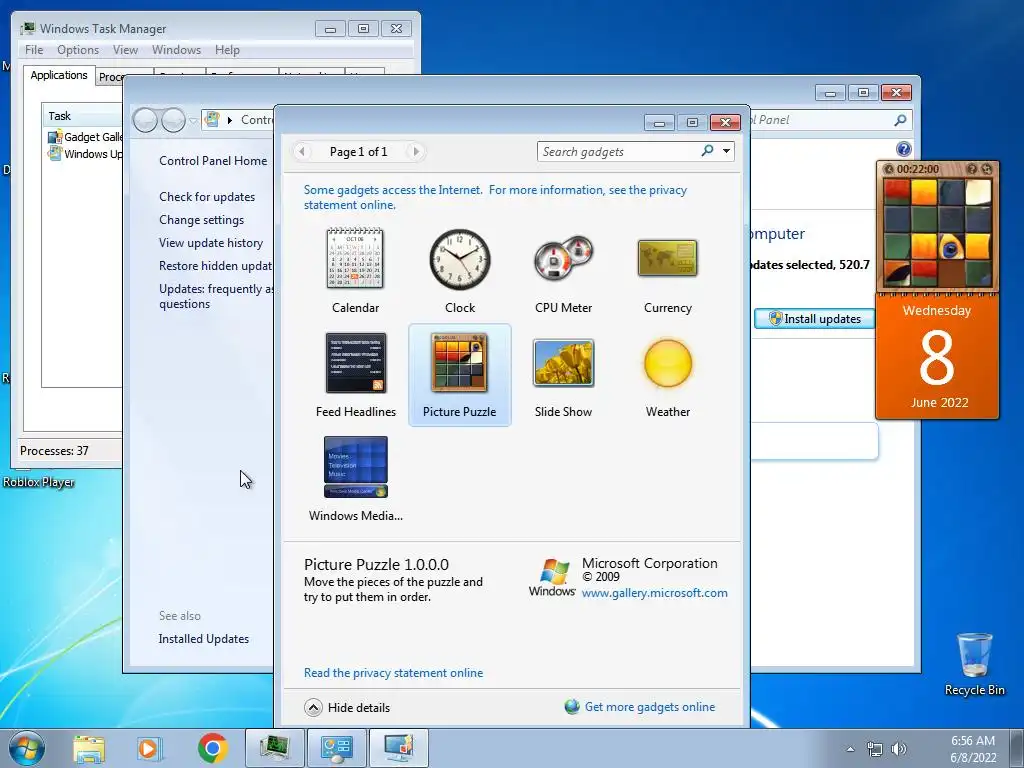Select the Weather gadget
Screen dimensions: 1024x768
click(667, 375)
